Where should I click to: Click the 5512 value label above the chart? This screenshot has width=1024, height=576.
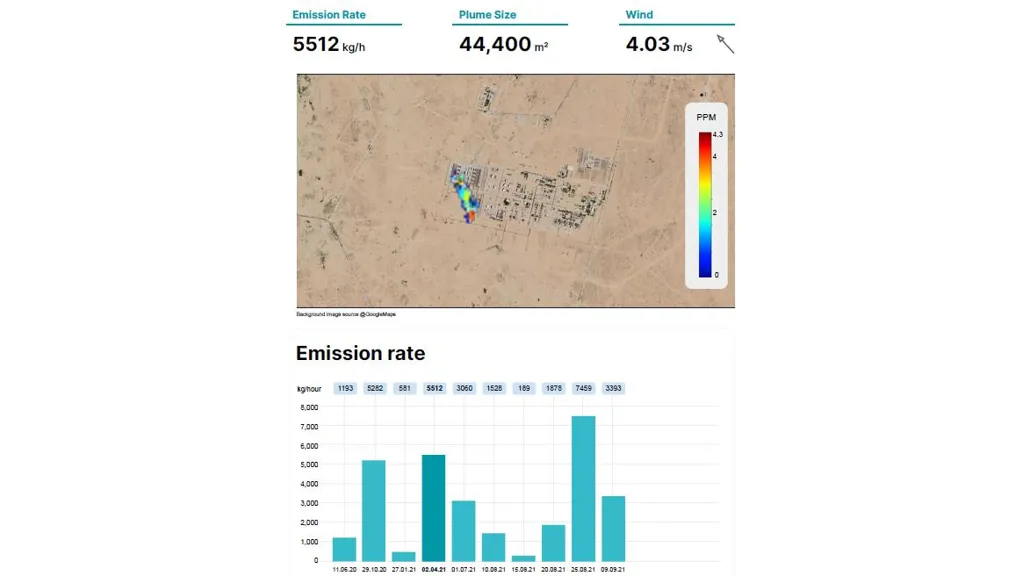point(434,388)
